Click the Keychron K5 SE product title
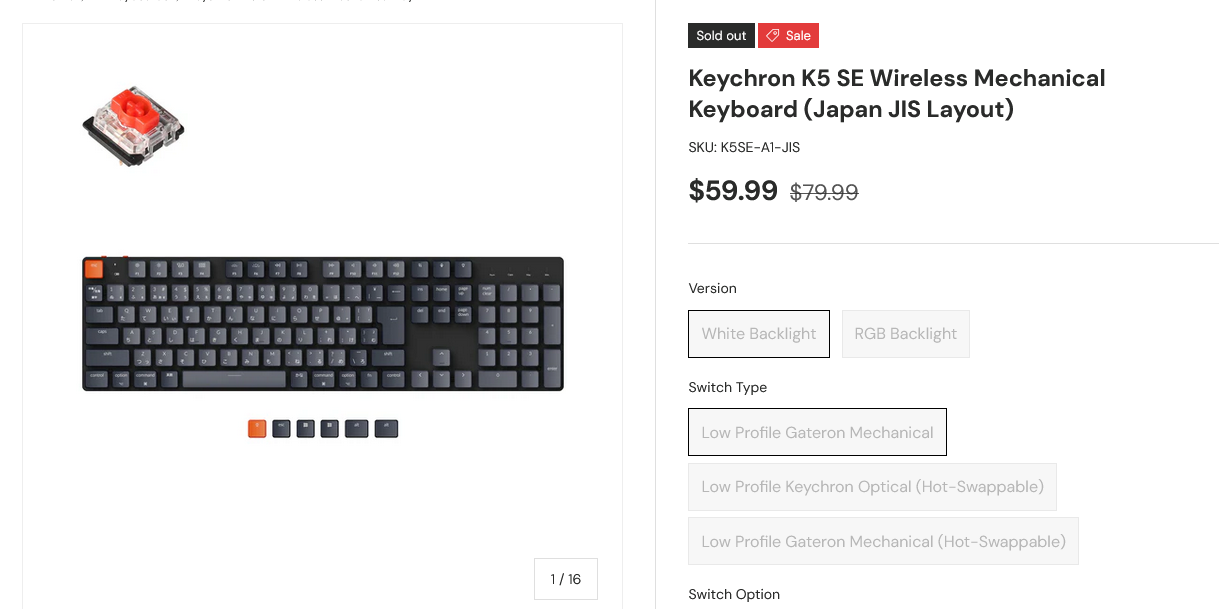Image resolution: width=1230 pixels, height=609 pixels. point(896,93)
